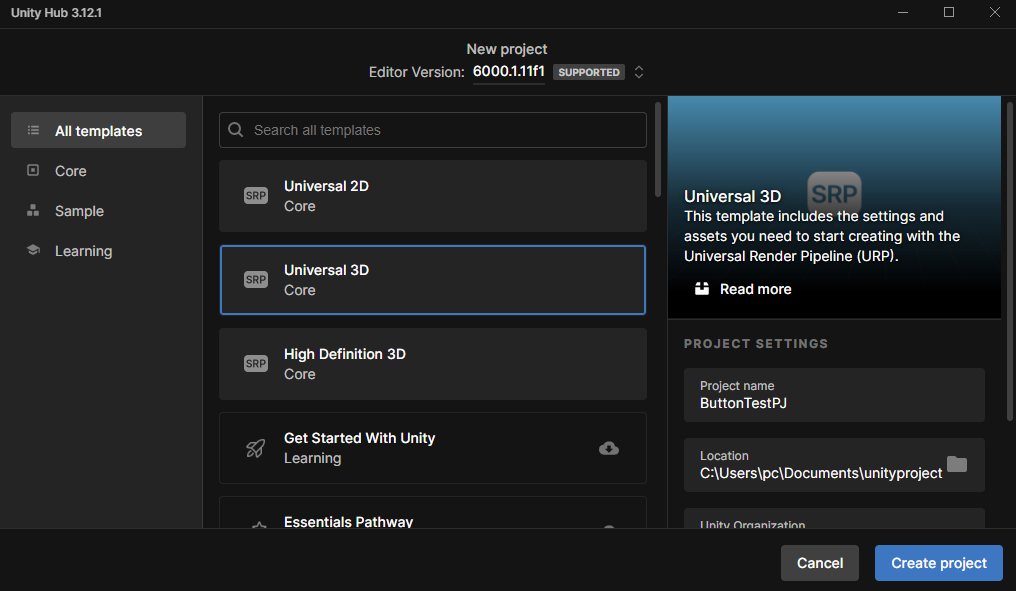Click the Core category square icon

point(33,170)
